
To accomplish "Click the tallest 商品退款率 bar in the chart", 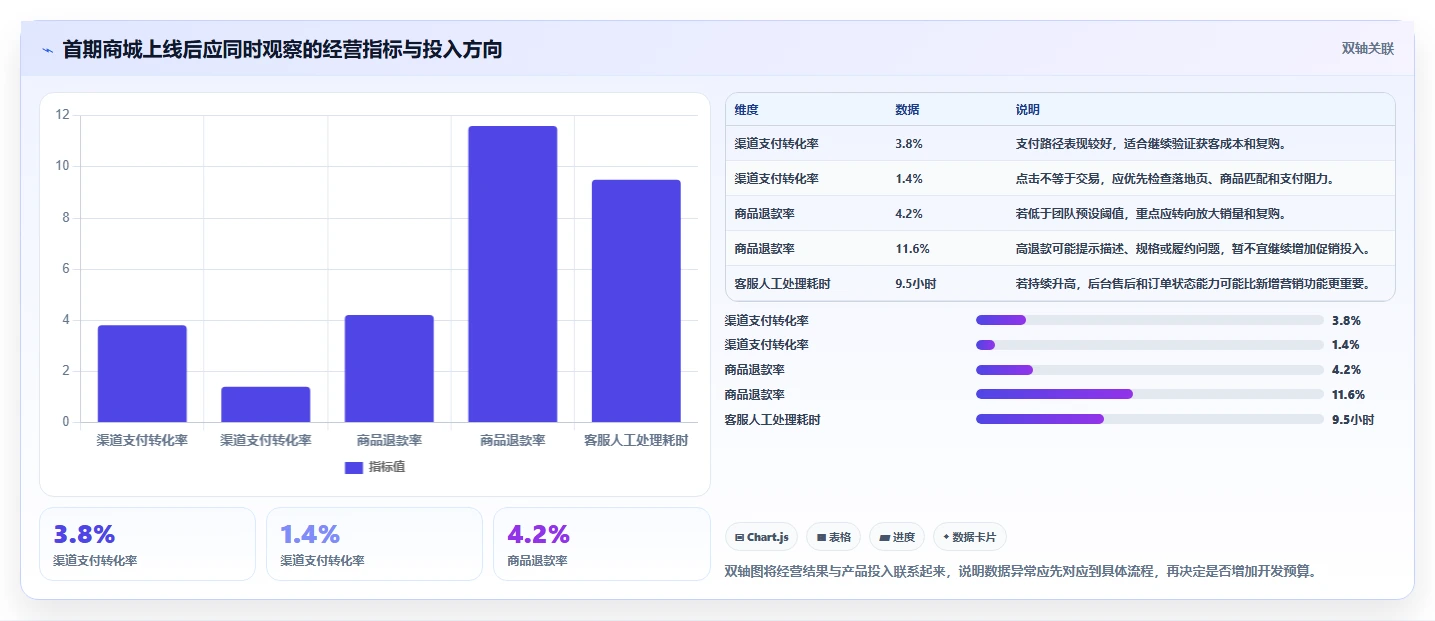I will point(512,274).
